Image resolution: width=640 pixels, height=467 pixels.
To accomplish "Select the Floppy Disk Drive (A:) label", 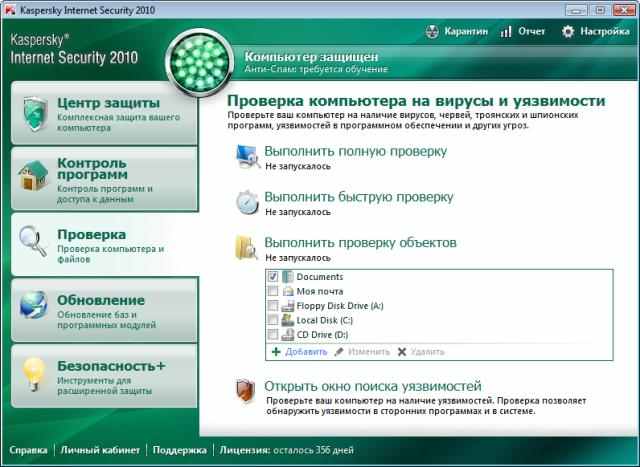I will (x=340, y=306).
